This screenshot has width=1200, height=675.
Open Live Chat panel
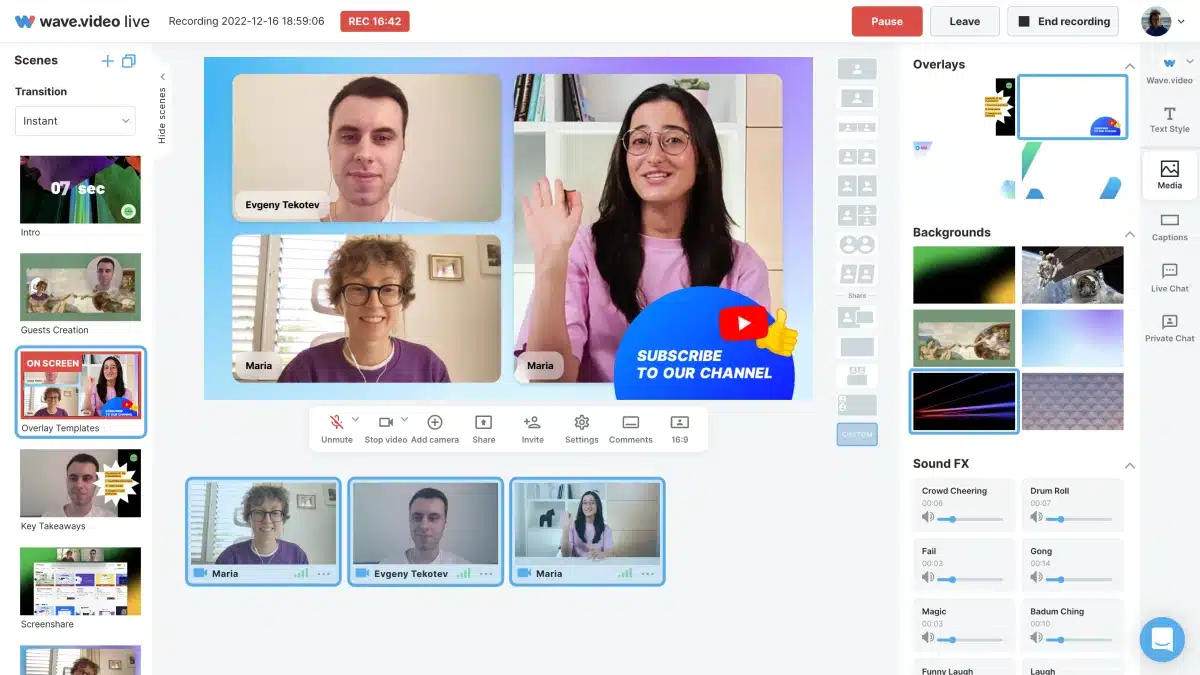click(1169, 278)
